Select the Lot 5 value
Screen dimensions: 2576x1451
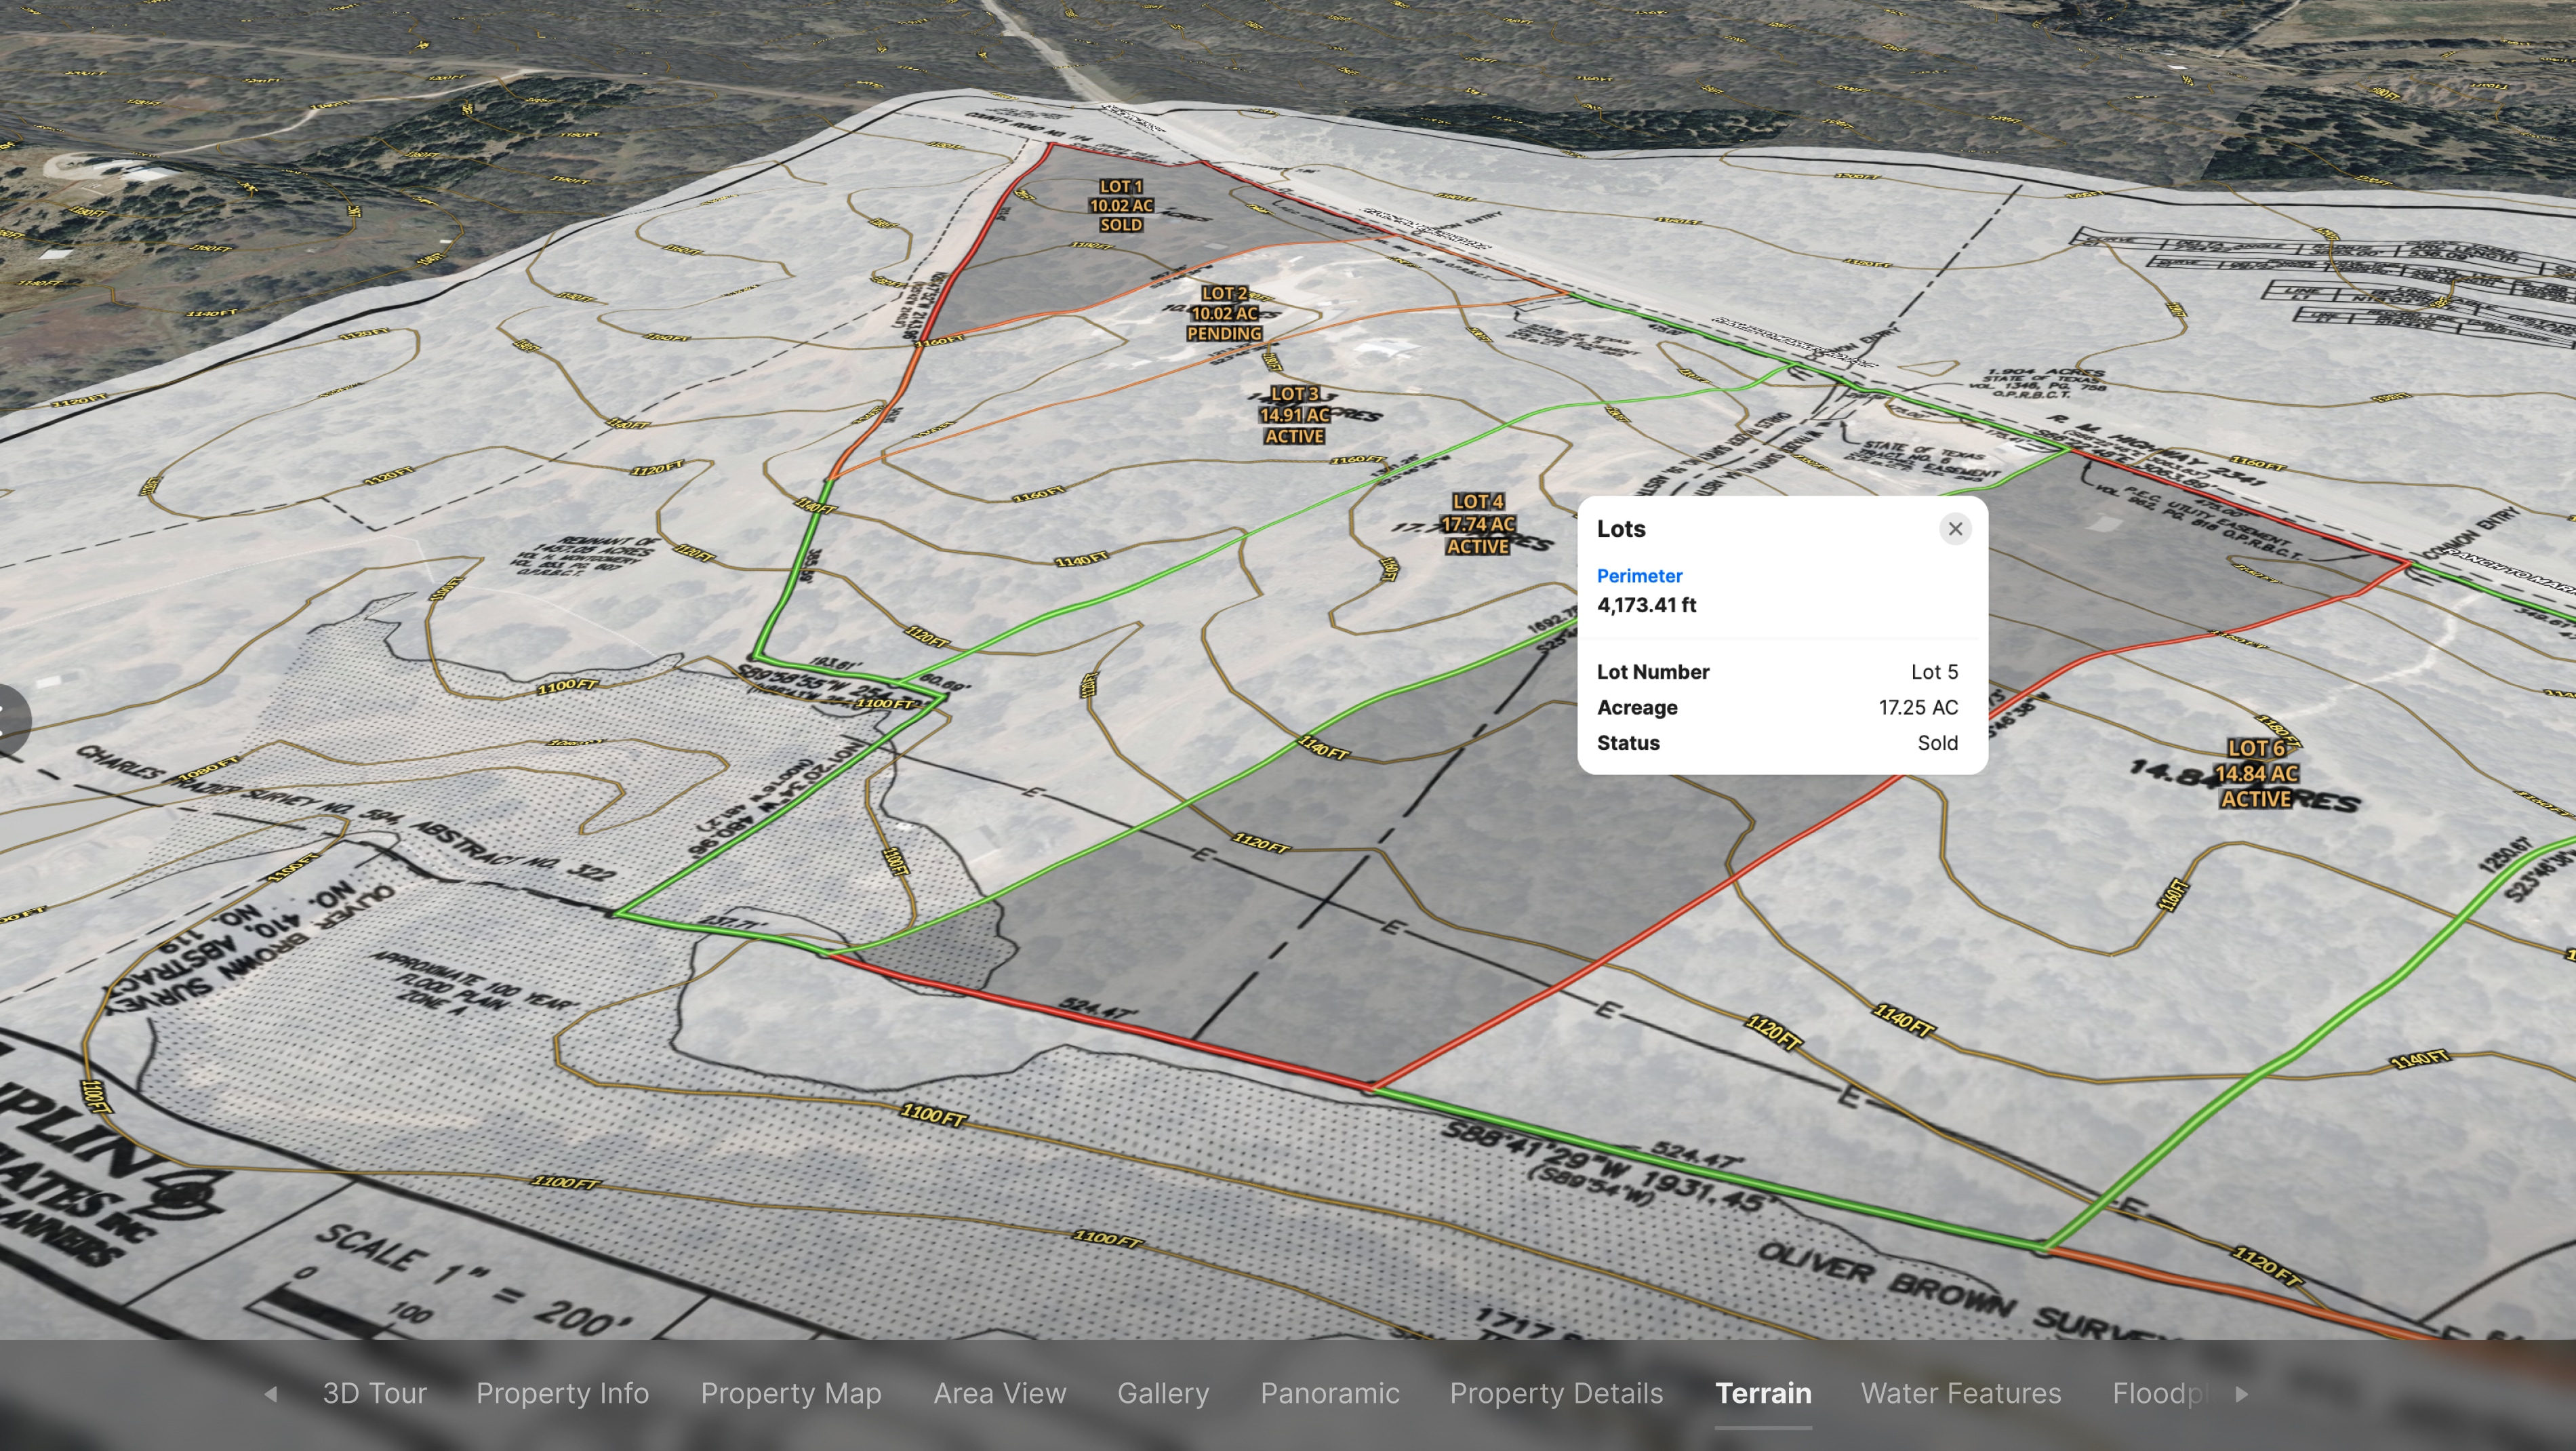(1934, 672)
